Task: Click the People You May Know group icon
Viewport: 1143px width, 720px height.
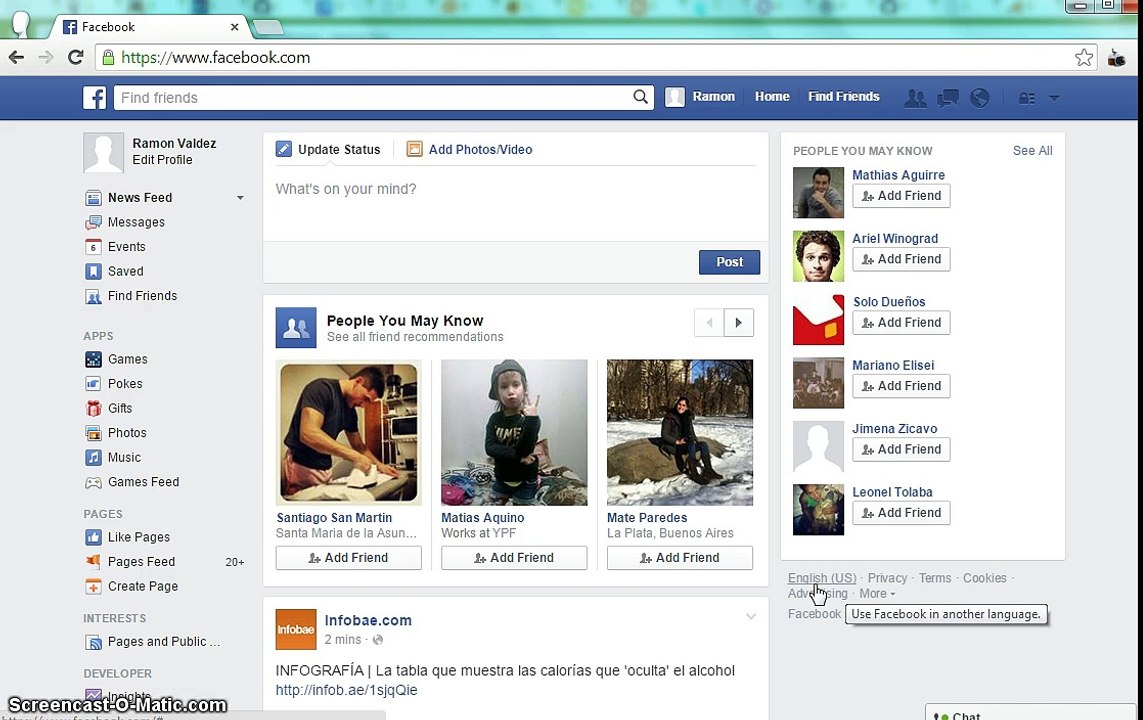Action: click(296, 328)
